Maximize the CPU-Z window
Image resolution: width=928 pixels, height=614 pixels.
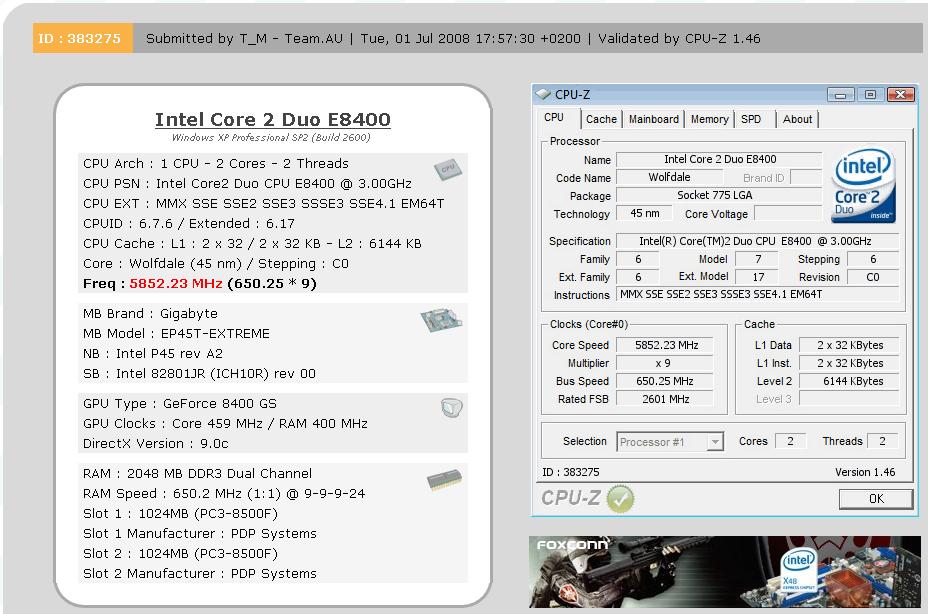click(870, 95)
